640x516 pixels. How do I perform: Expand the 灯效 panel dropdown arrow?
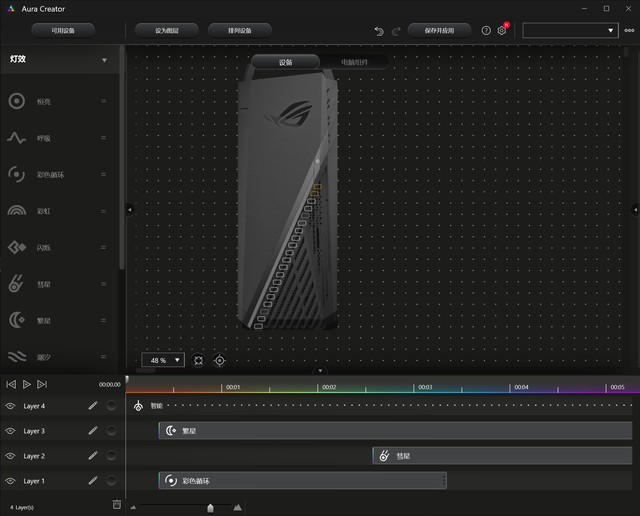[x=104, y=61]
